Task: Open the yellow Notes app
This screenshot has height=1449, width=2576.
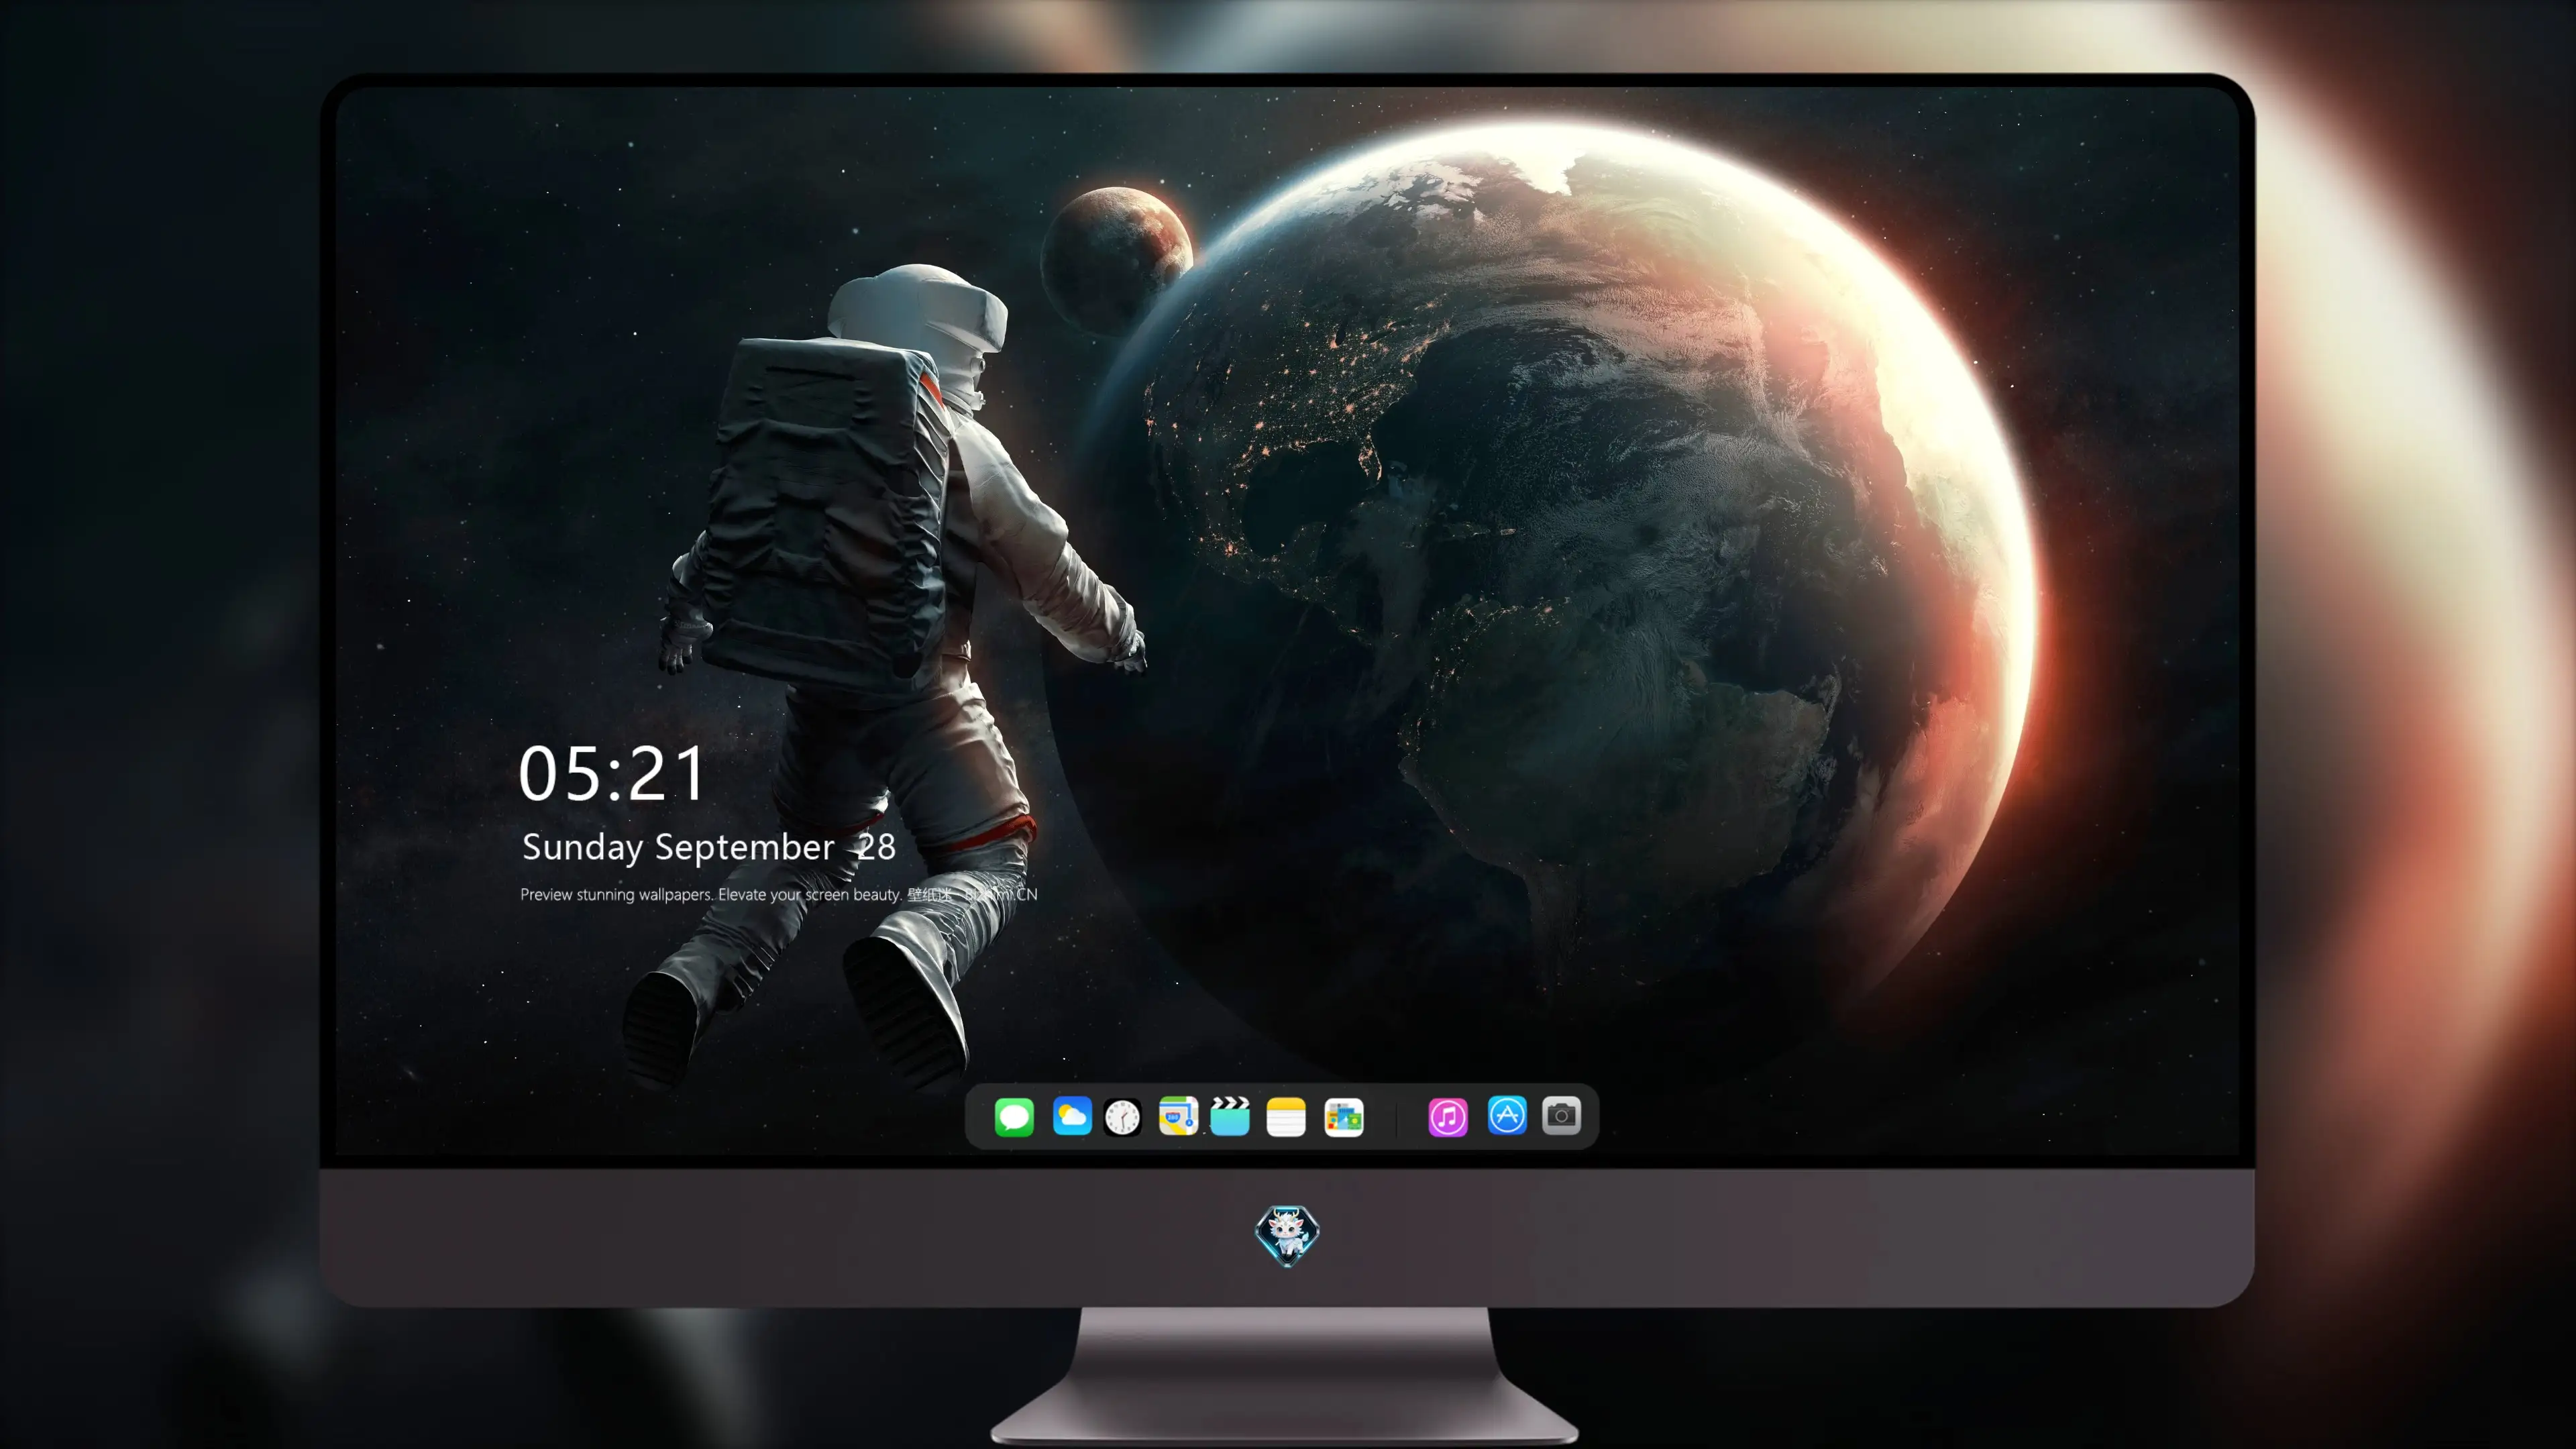Action: (x=1286, y=1117)
